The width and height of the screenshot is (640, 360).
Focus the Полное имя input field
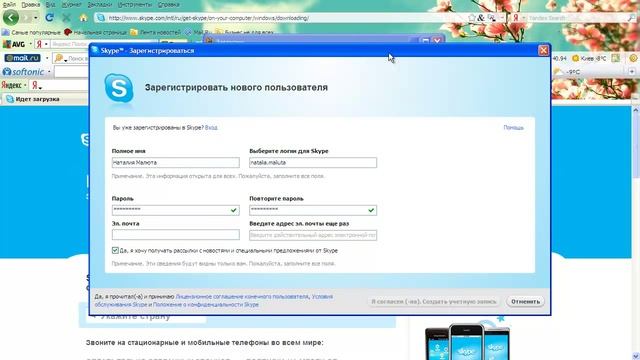point(176,162)
